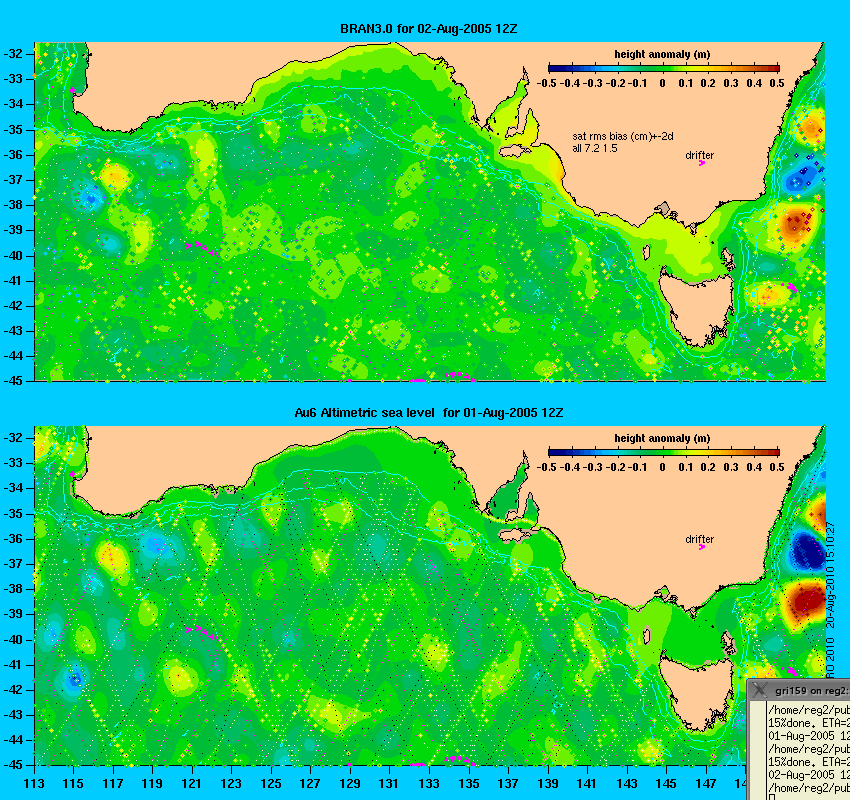Viewport: 850px width, 800px height.
Task: Click longitude label '137' on the bottom axis
Action: tap(508, 784)
